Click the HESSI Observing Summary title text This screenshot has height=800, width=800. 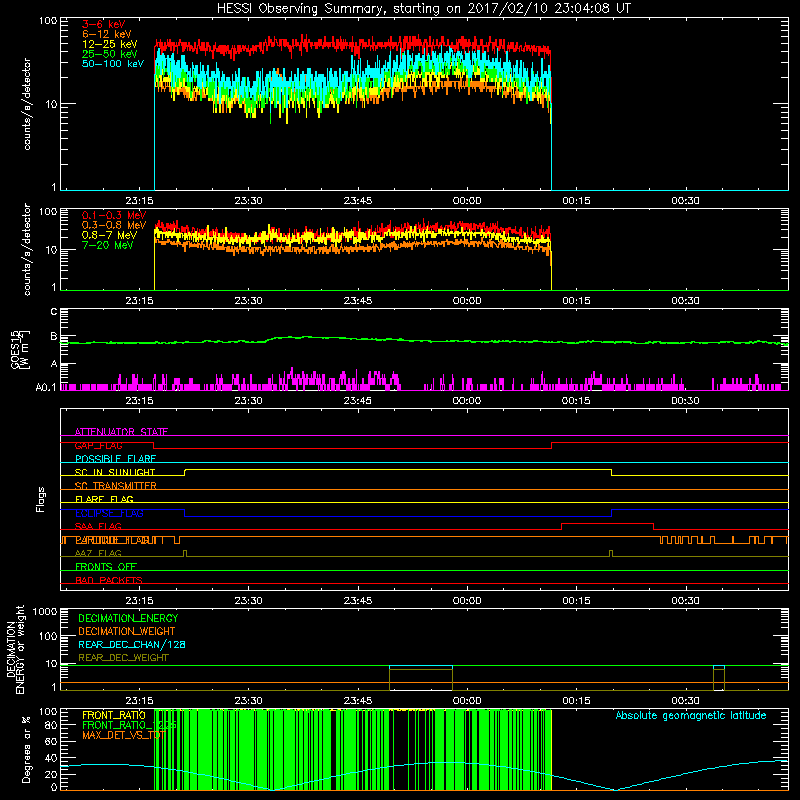tap(423, 8)
